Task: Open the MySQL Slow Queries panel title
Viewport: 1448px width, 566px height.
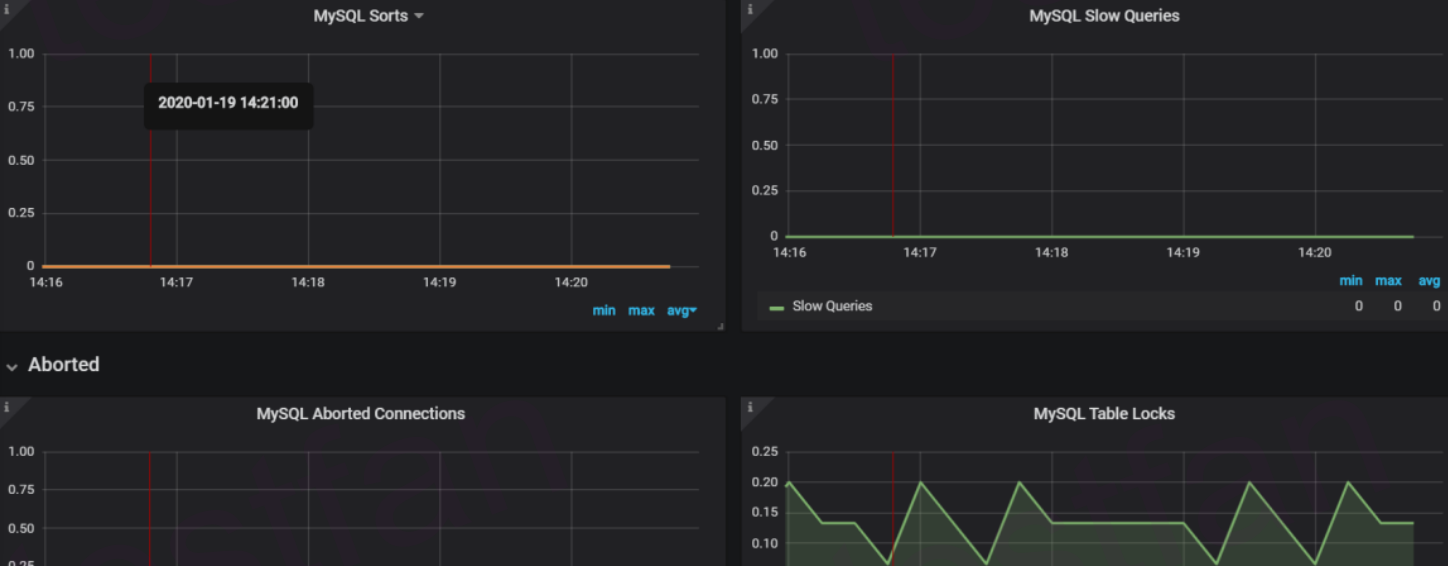Action: (x=1104, y=16)
